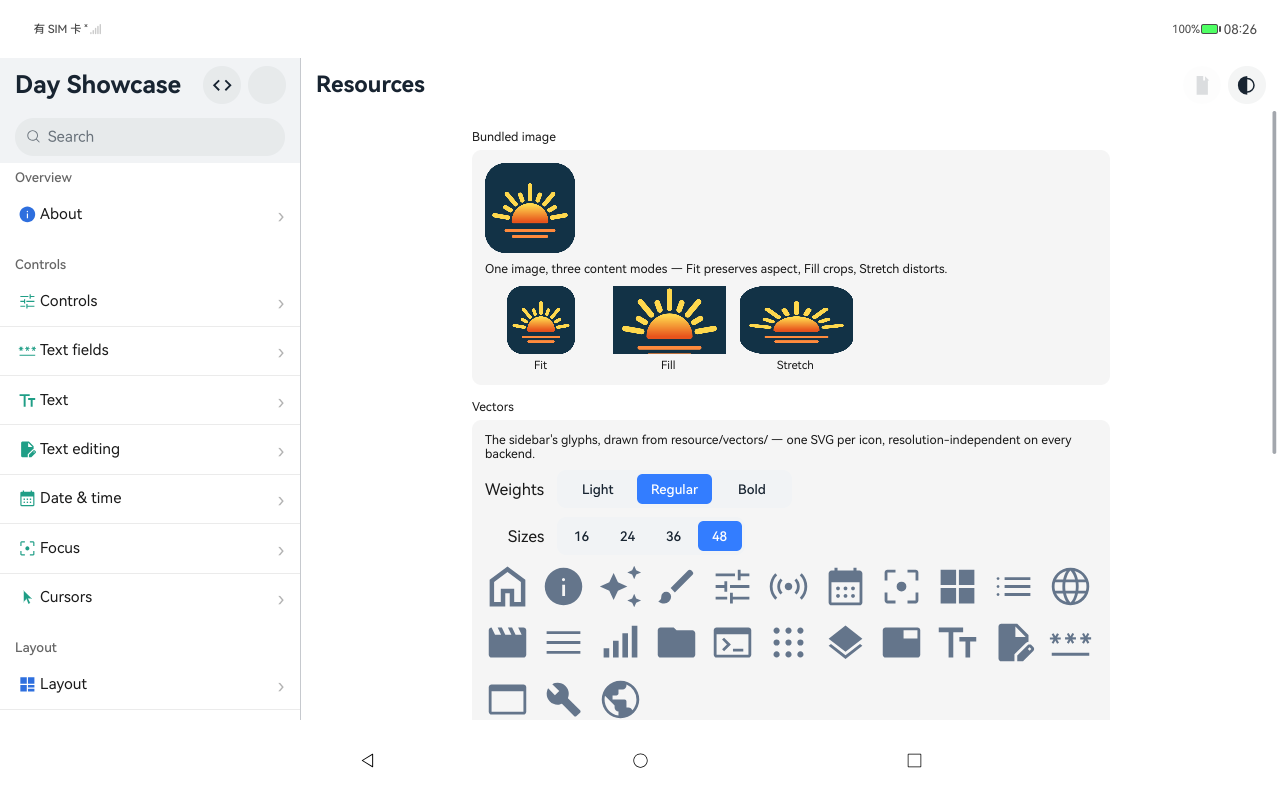Expand the Text fields row chevron

click(281, 352)
